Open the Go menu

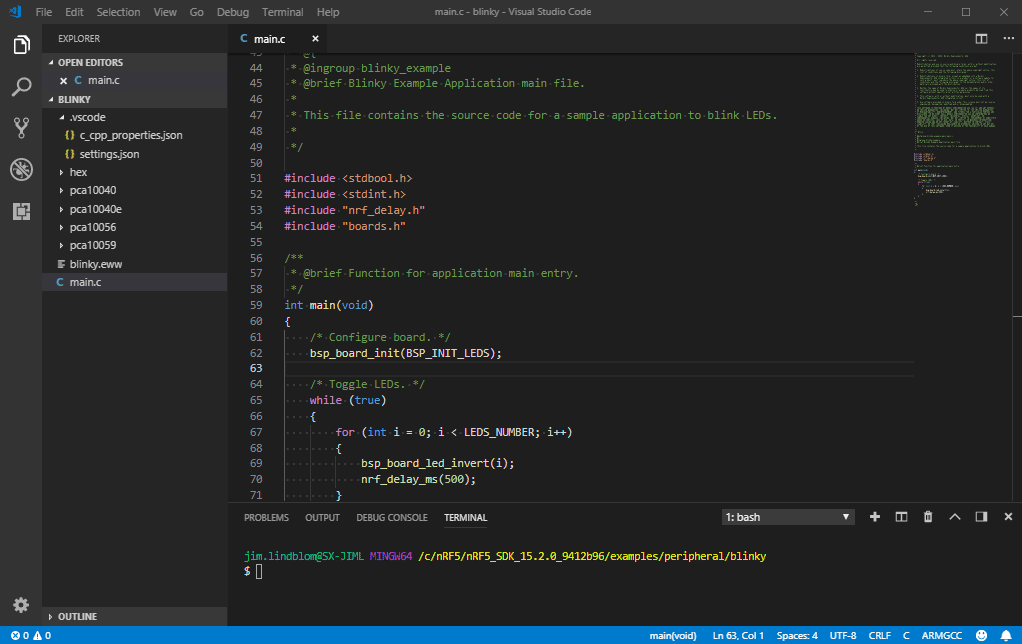pyautogui.click(x=196, y=12)
